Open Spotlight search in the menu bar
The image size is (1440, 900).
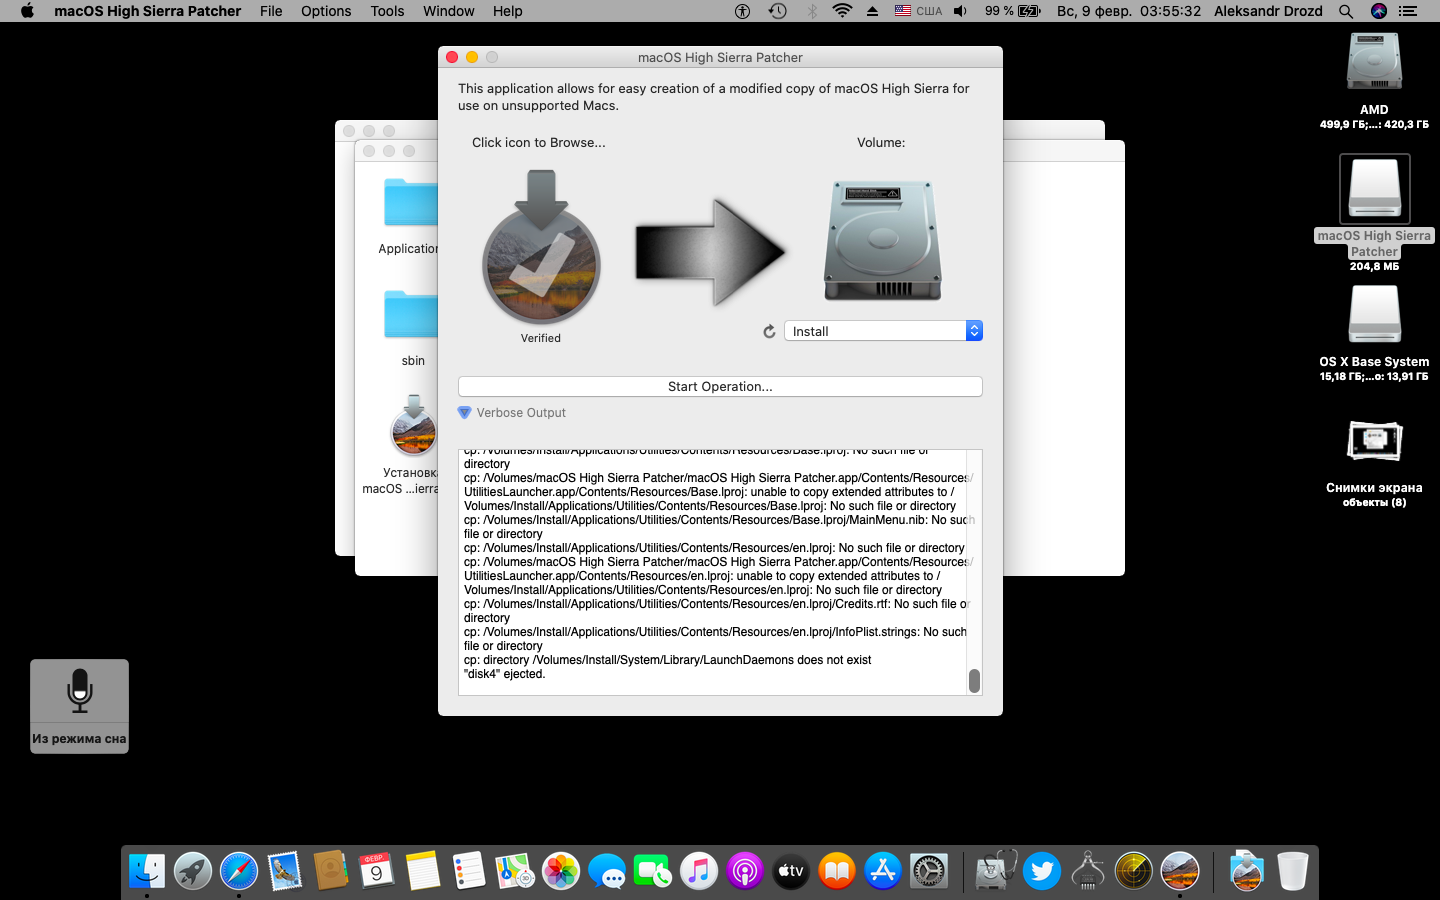[x=1346, y=11]
